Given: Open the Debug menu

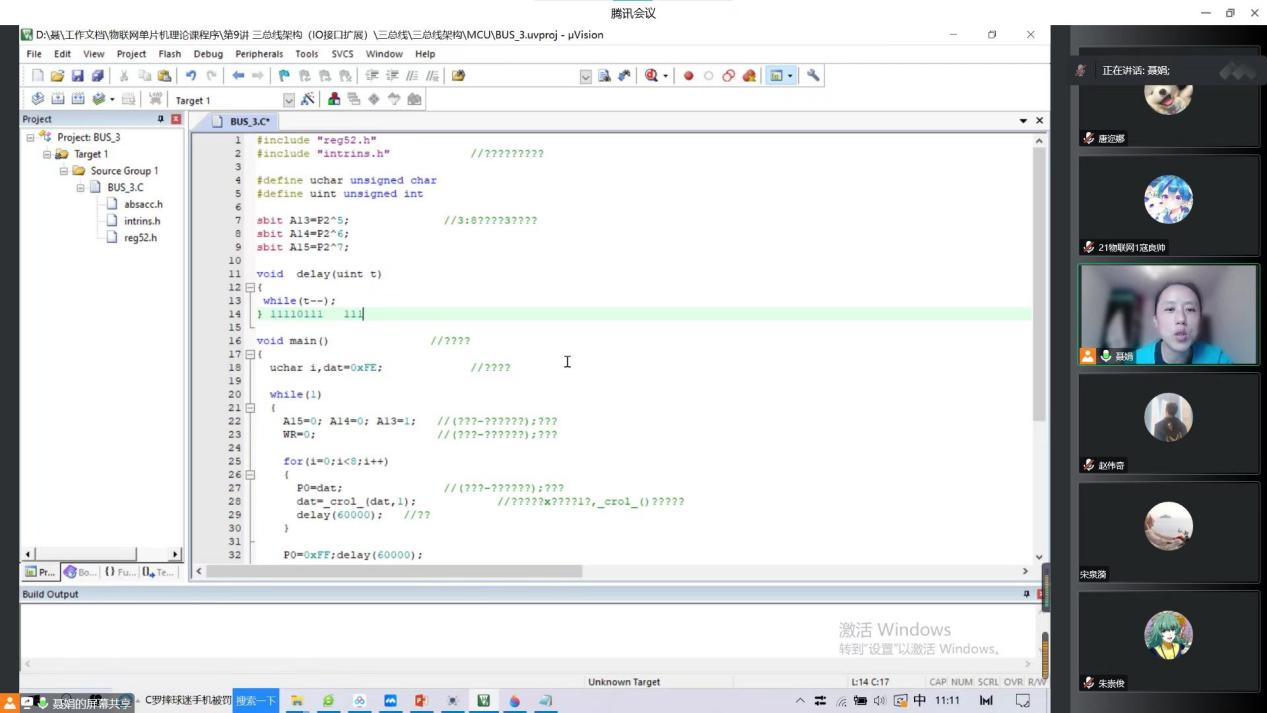Looking at the screenshot, I should point(208,54).
